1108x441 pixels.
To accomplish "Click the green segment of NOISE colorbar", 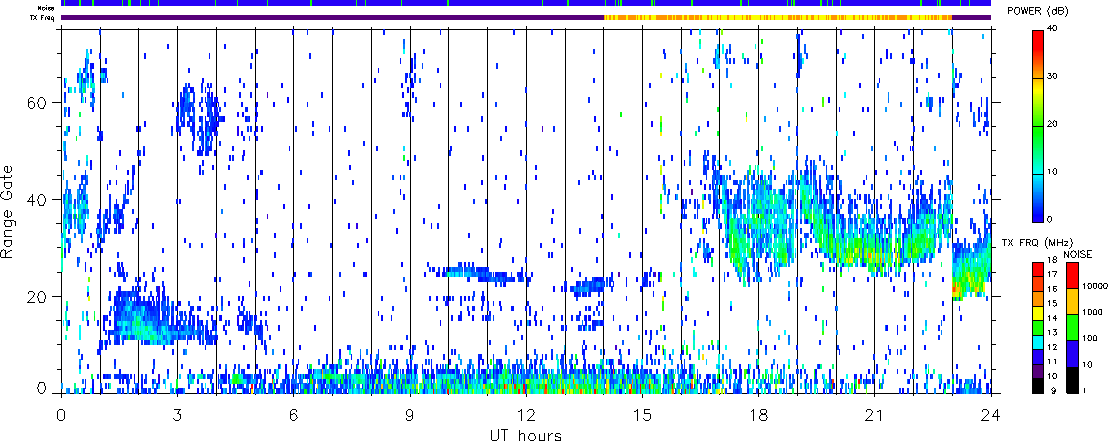I will tap(1072, 327).
